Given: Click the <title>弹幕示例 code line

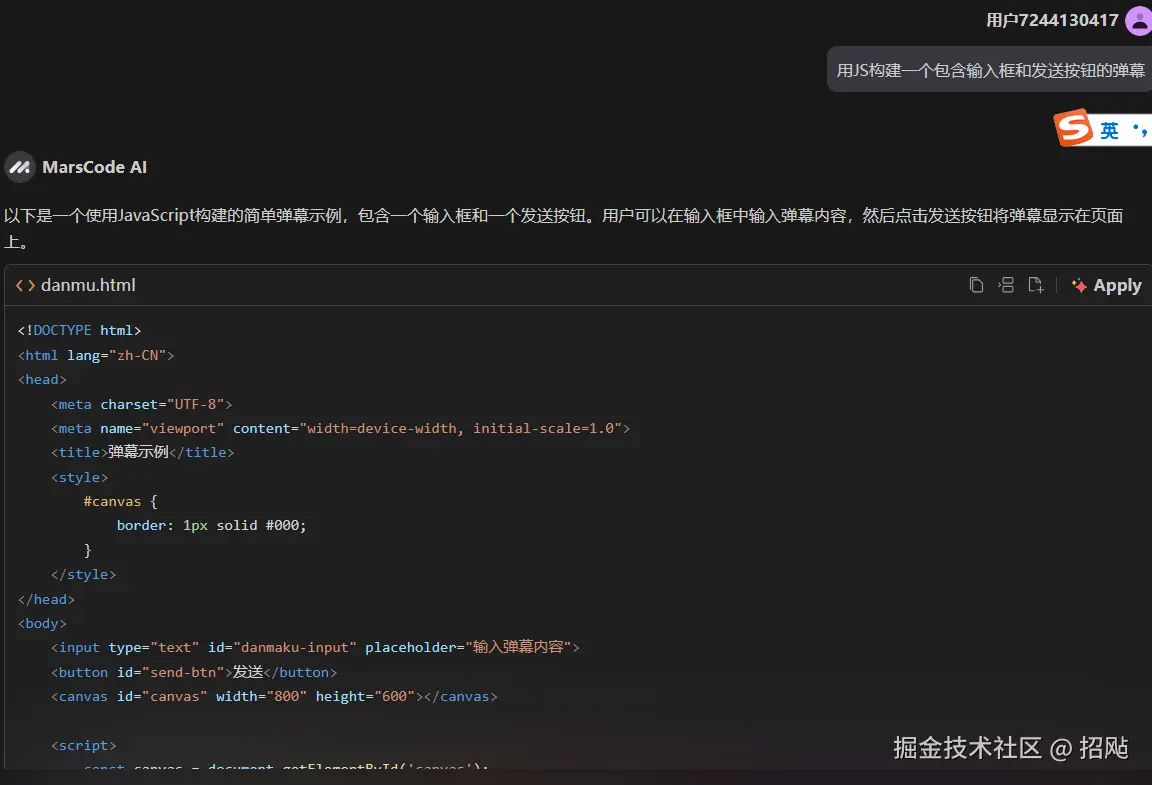Looking at the screenshot, I should pos(143,452).
